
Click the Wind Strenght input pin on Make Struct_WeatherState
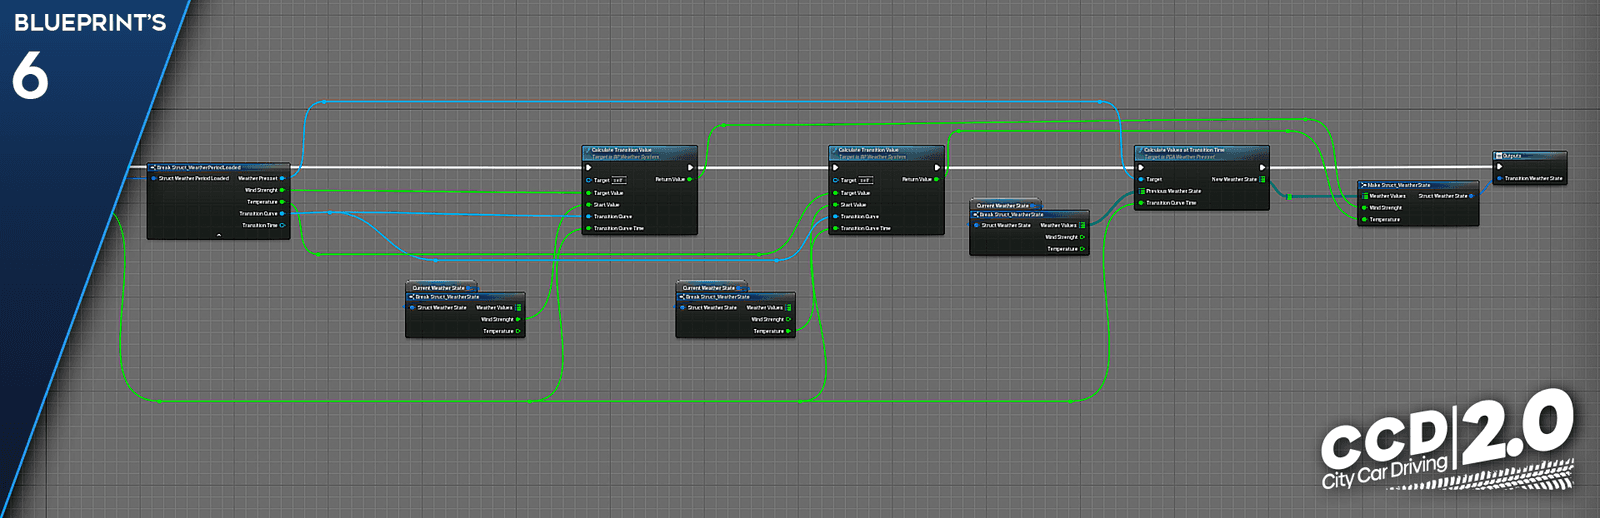pos(1365,208)
